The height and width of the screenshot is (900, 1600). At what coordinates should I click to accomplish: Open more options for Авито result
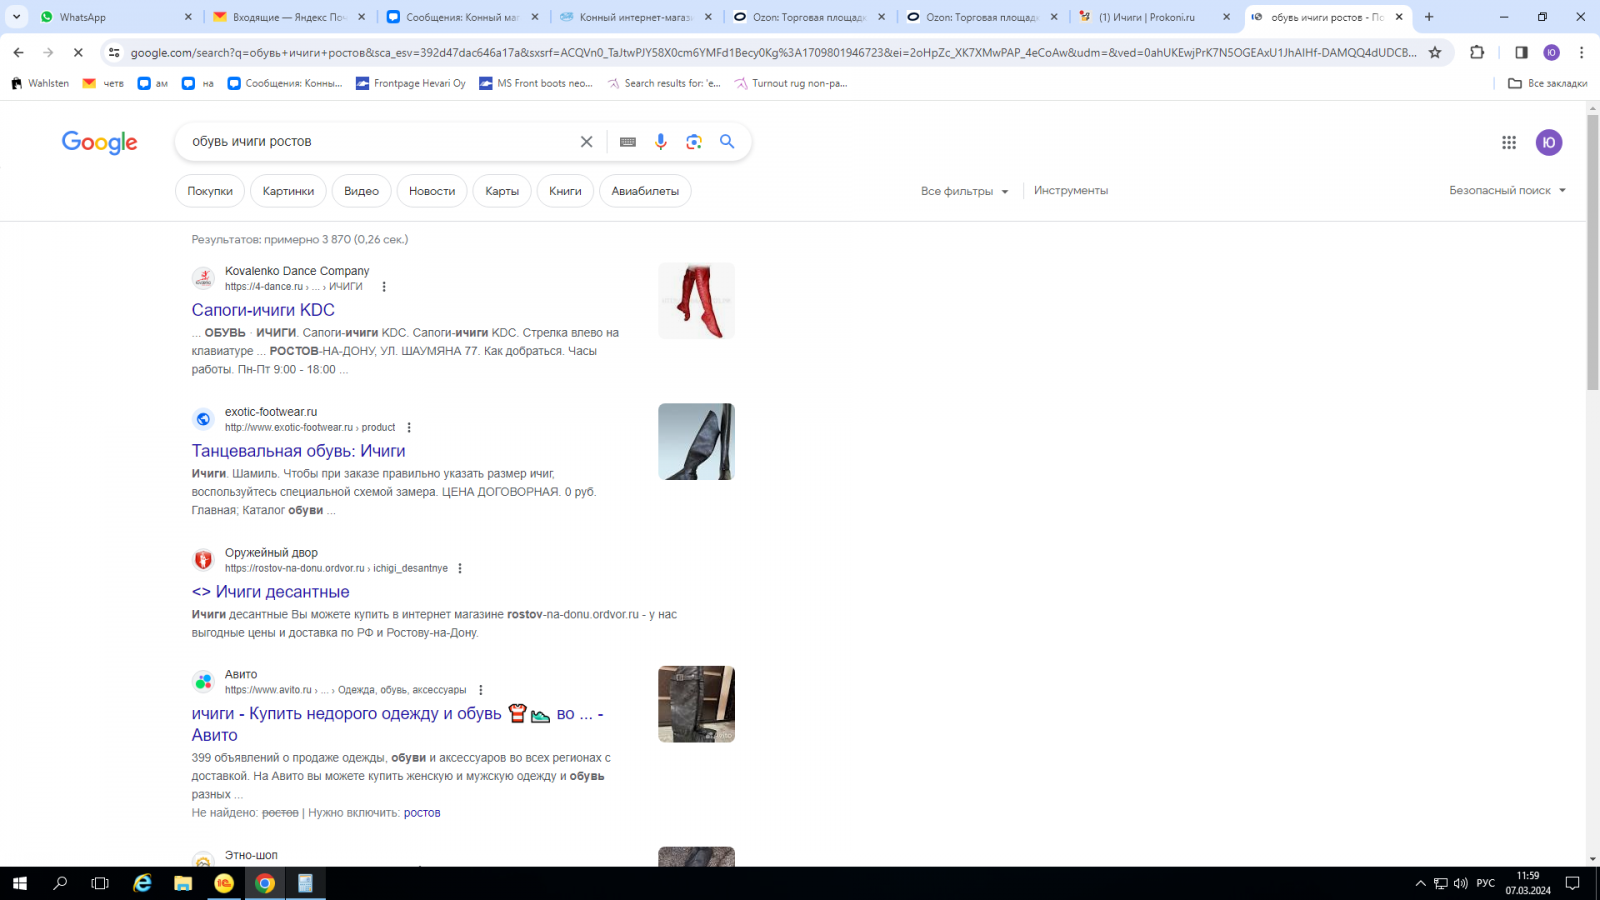(x=481, y=691)
